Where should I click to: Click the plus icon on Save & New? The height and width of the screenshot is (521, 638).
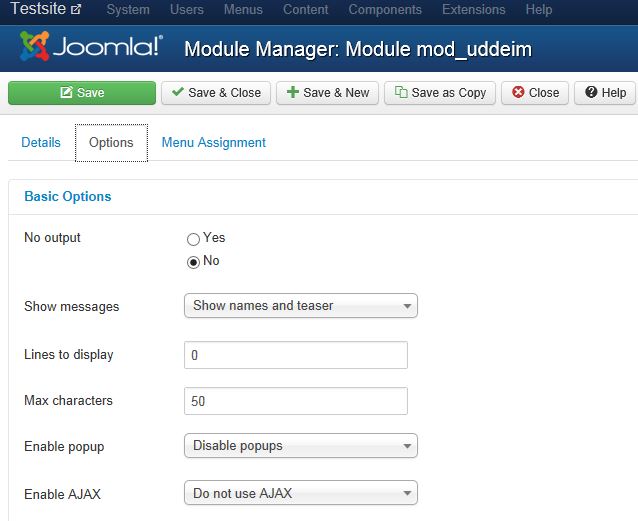point(293,92)
